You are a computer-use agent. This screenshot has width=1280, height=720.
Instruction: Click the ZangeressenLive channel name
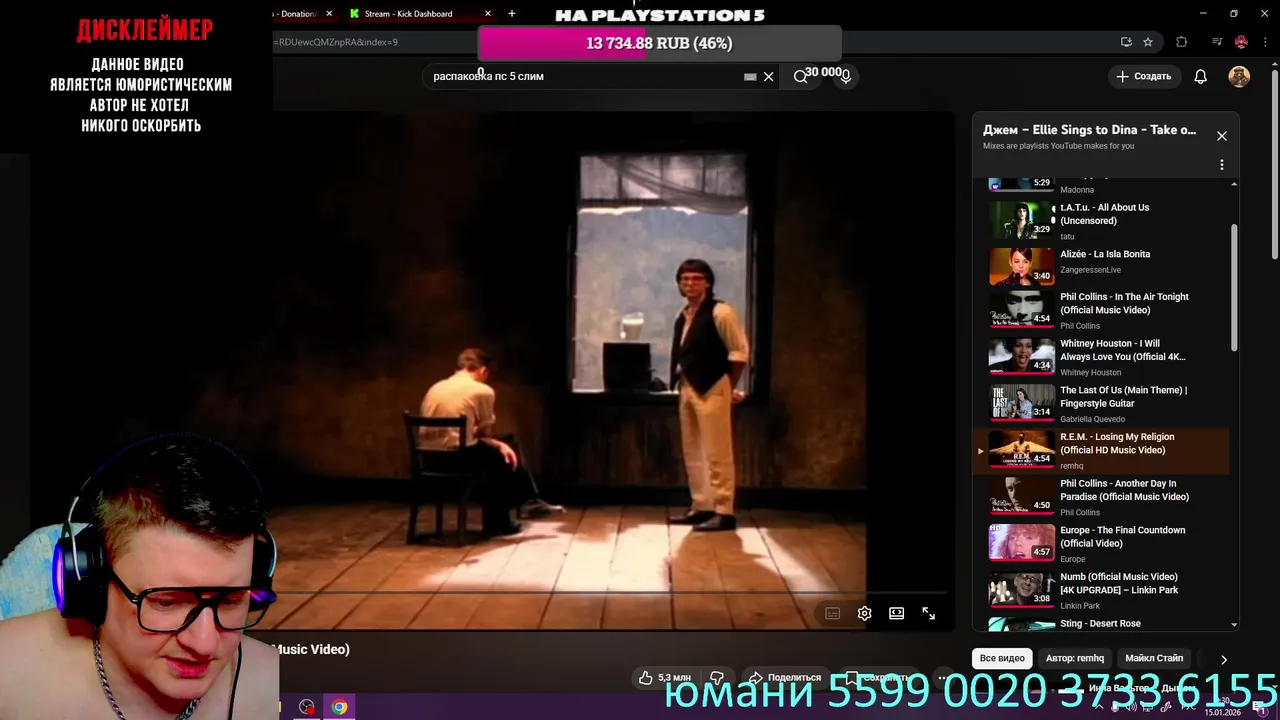pos(1090,270)
